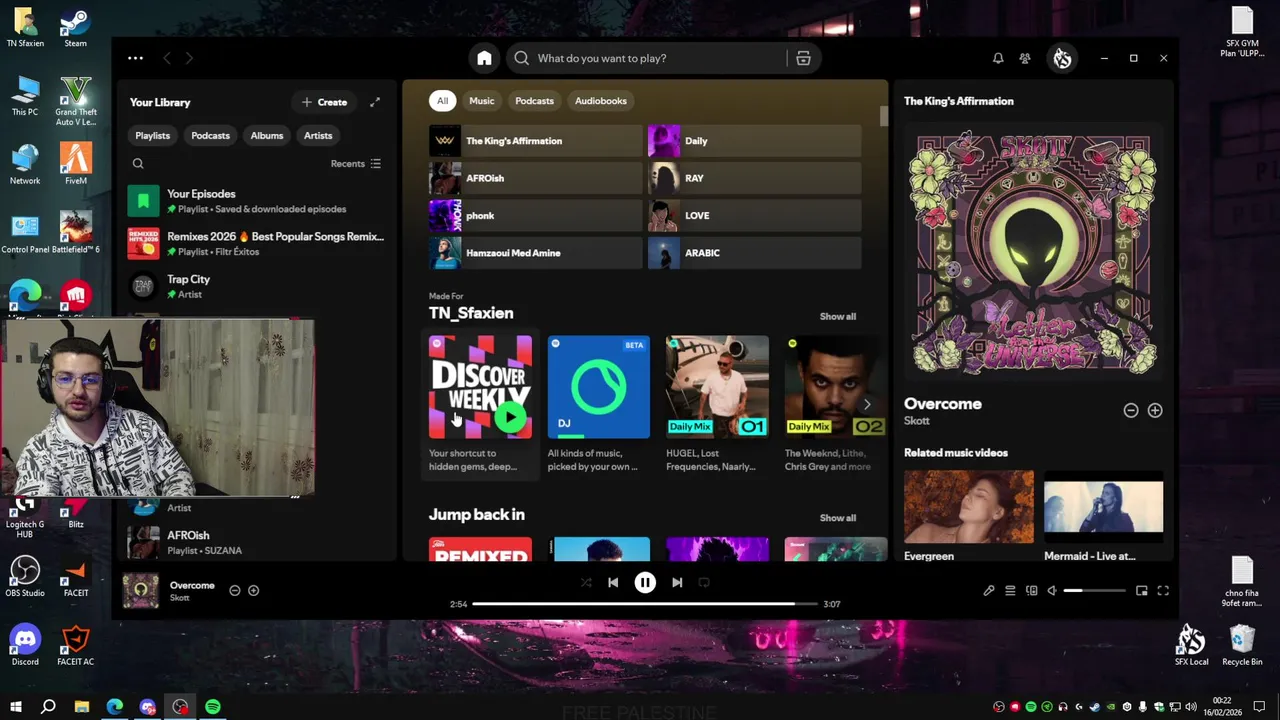Skip to the next track
Screen dimensions: 1280x720
[677, 582]
